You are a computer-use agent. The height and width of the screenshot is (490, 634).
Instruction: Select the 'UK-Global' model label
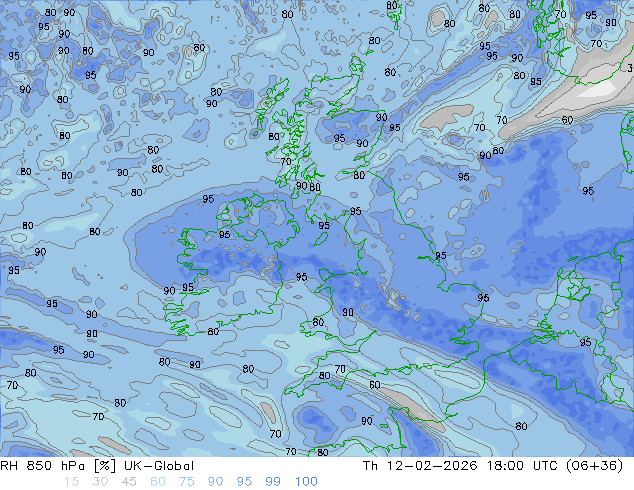coord(159,466)
